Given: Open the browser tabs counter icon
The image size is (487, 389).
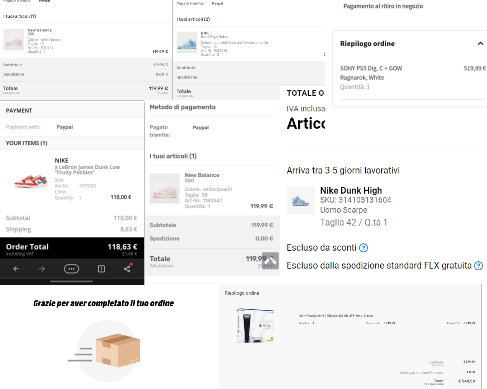Looking at the screenshot, I should pos(101,269).
